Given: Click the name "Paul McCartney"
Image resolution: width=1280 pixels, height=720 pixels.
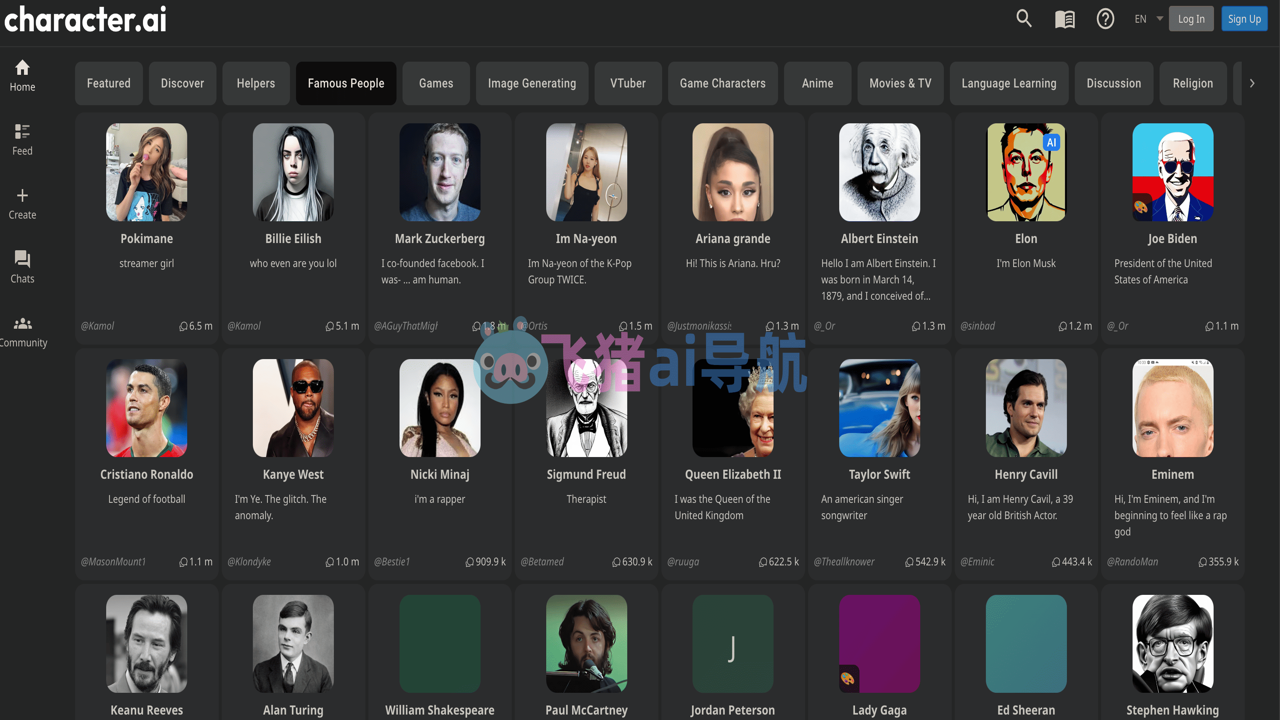Looking at the screenshot, I should click(x=587, y=710).
